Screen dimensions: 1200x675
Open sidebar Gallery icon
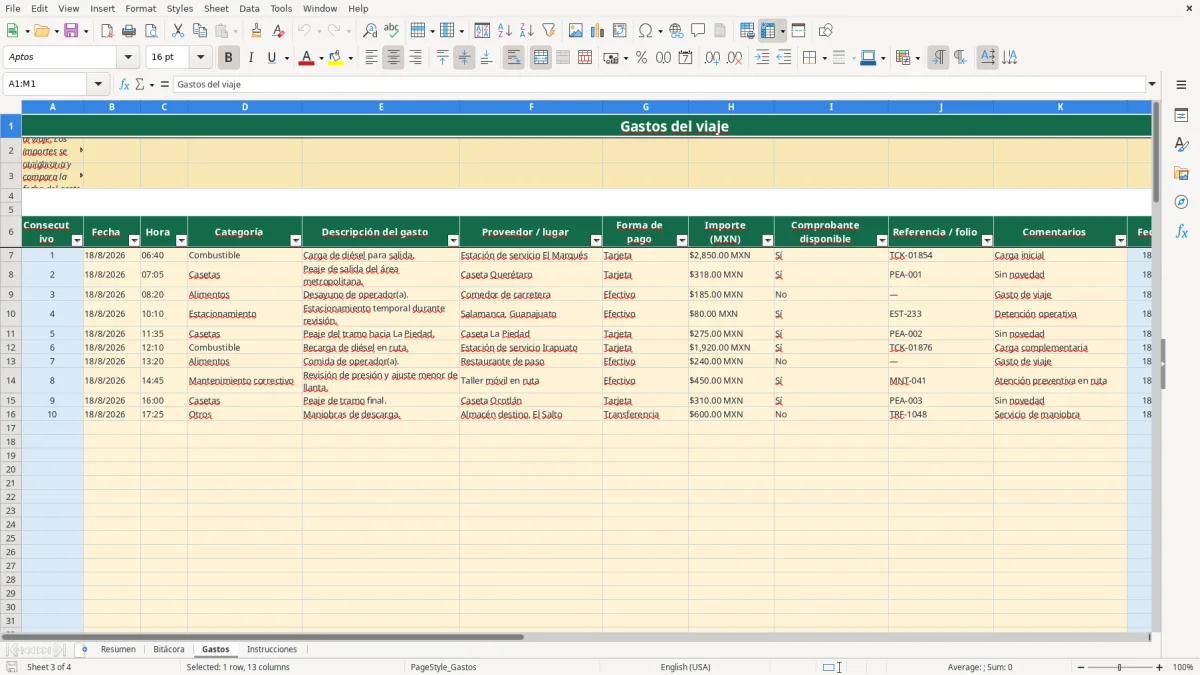coord(1181,174)
